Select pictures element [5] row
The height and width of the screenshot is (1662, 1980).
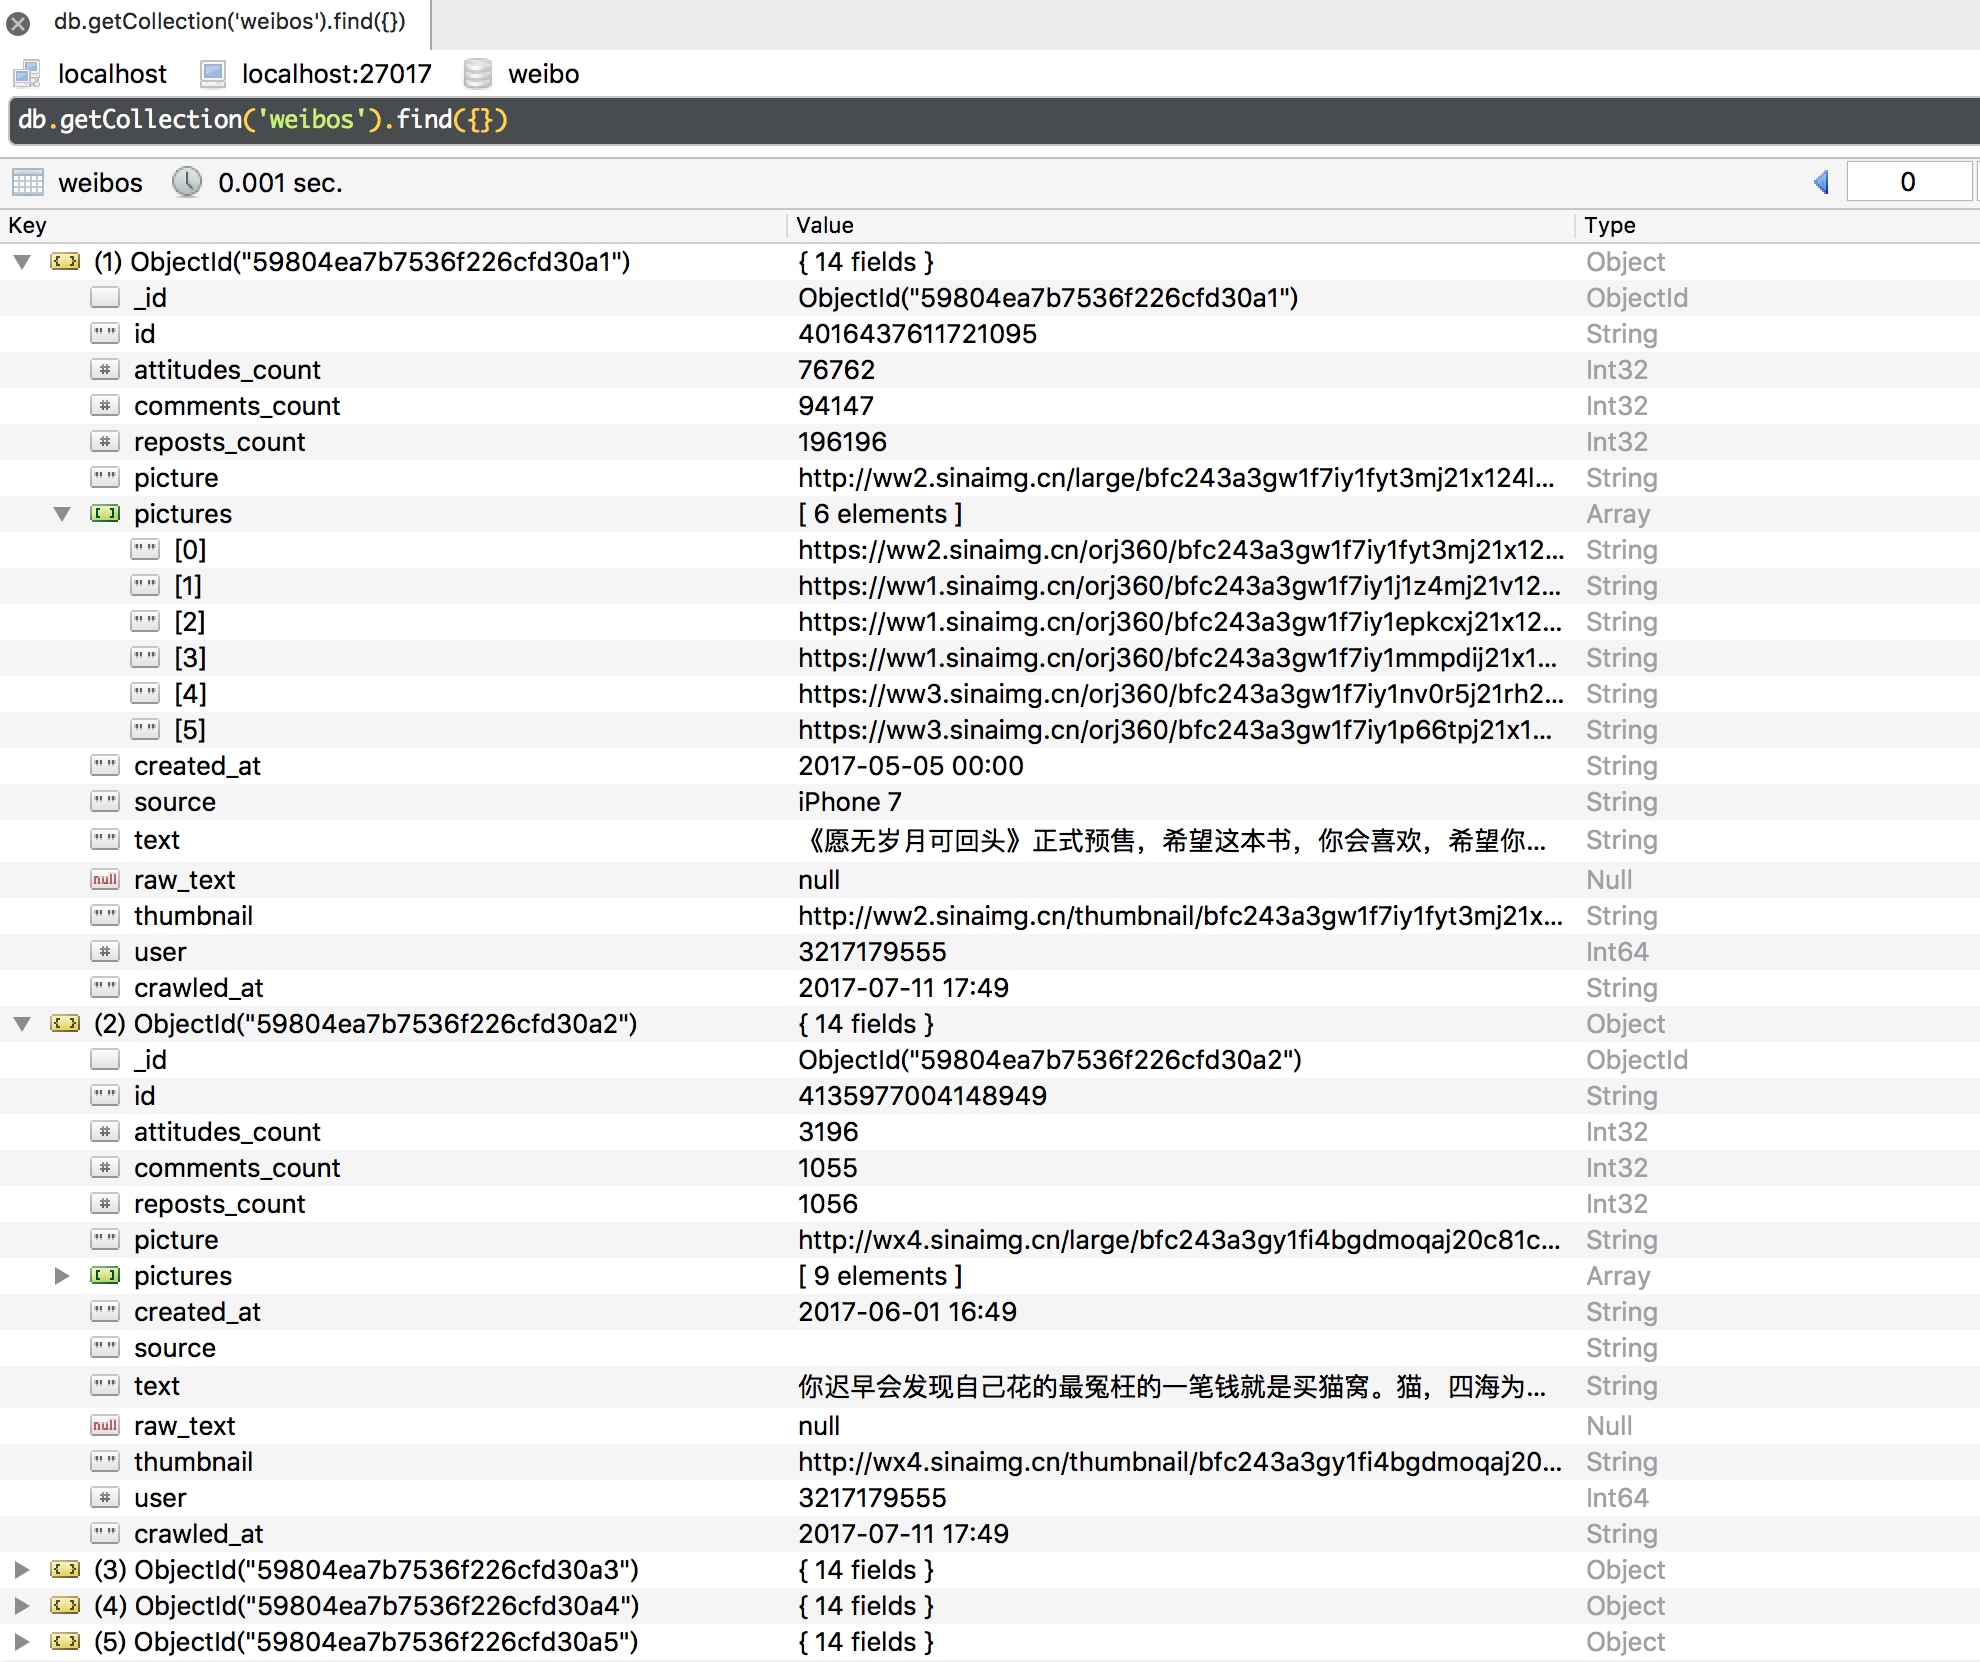click(990, 730)
